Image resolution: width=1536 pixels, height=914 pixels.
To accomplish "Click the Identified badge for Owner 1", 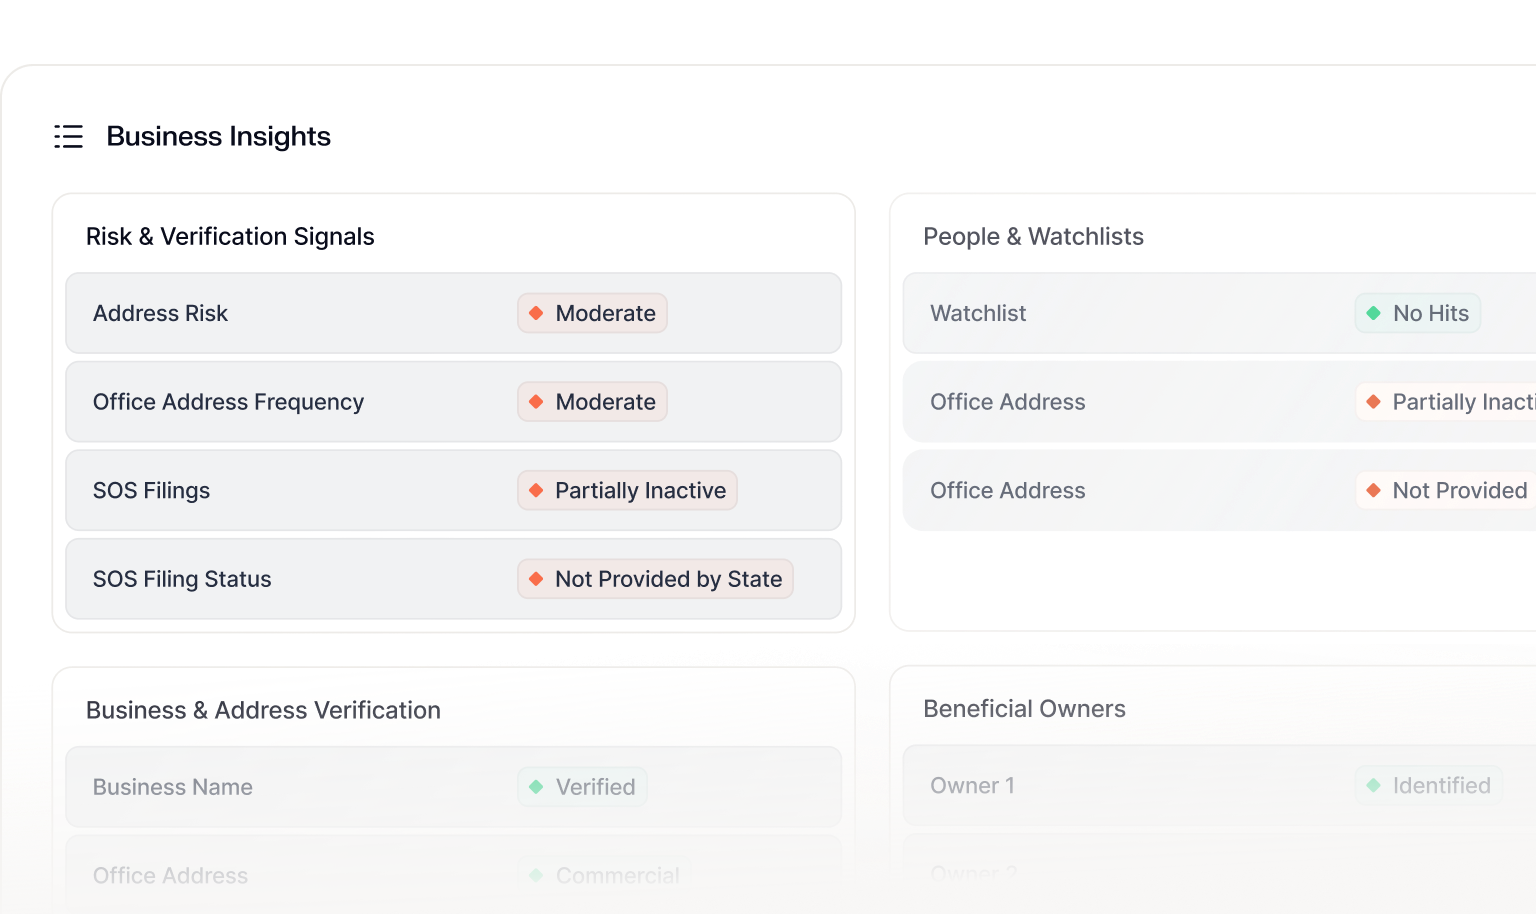I will [x=1429, y=786].
